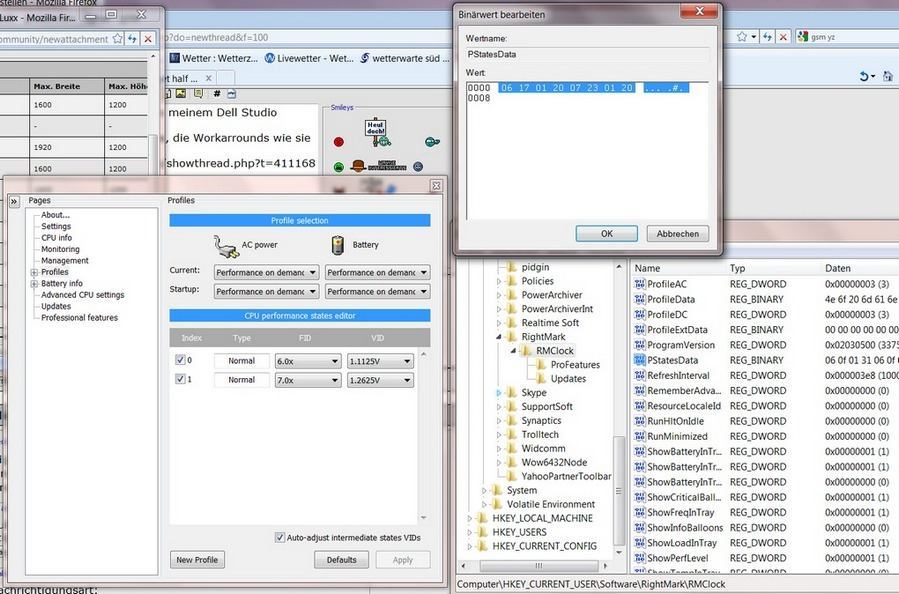899x594 pixels.
Task: Select the ProfileAC registry value icon
Action: click(639, 284)
